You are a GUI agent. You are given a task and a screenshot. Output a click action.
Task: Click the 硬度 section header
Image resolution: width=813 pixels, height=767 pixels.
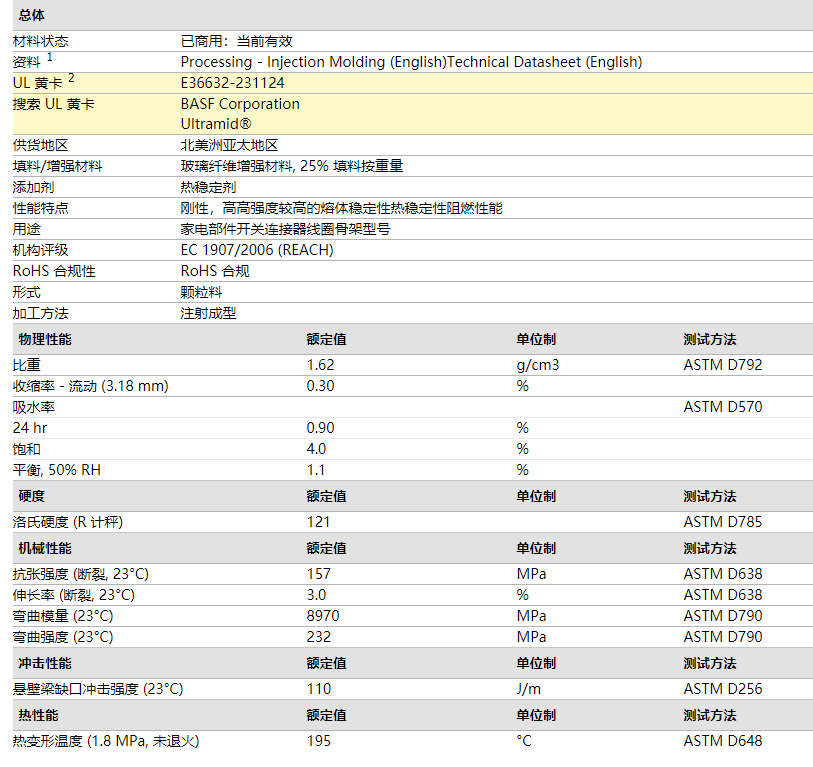32,496
